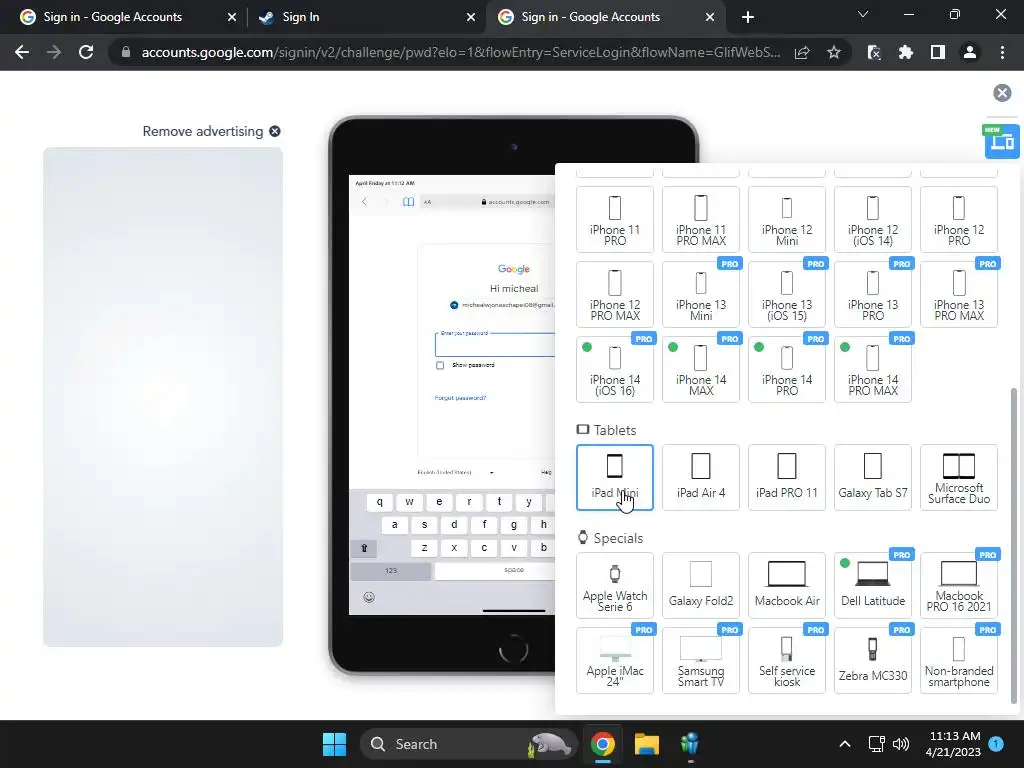Click the taskbar Search box
The image size is (1024, 768).
coord(468,744)
